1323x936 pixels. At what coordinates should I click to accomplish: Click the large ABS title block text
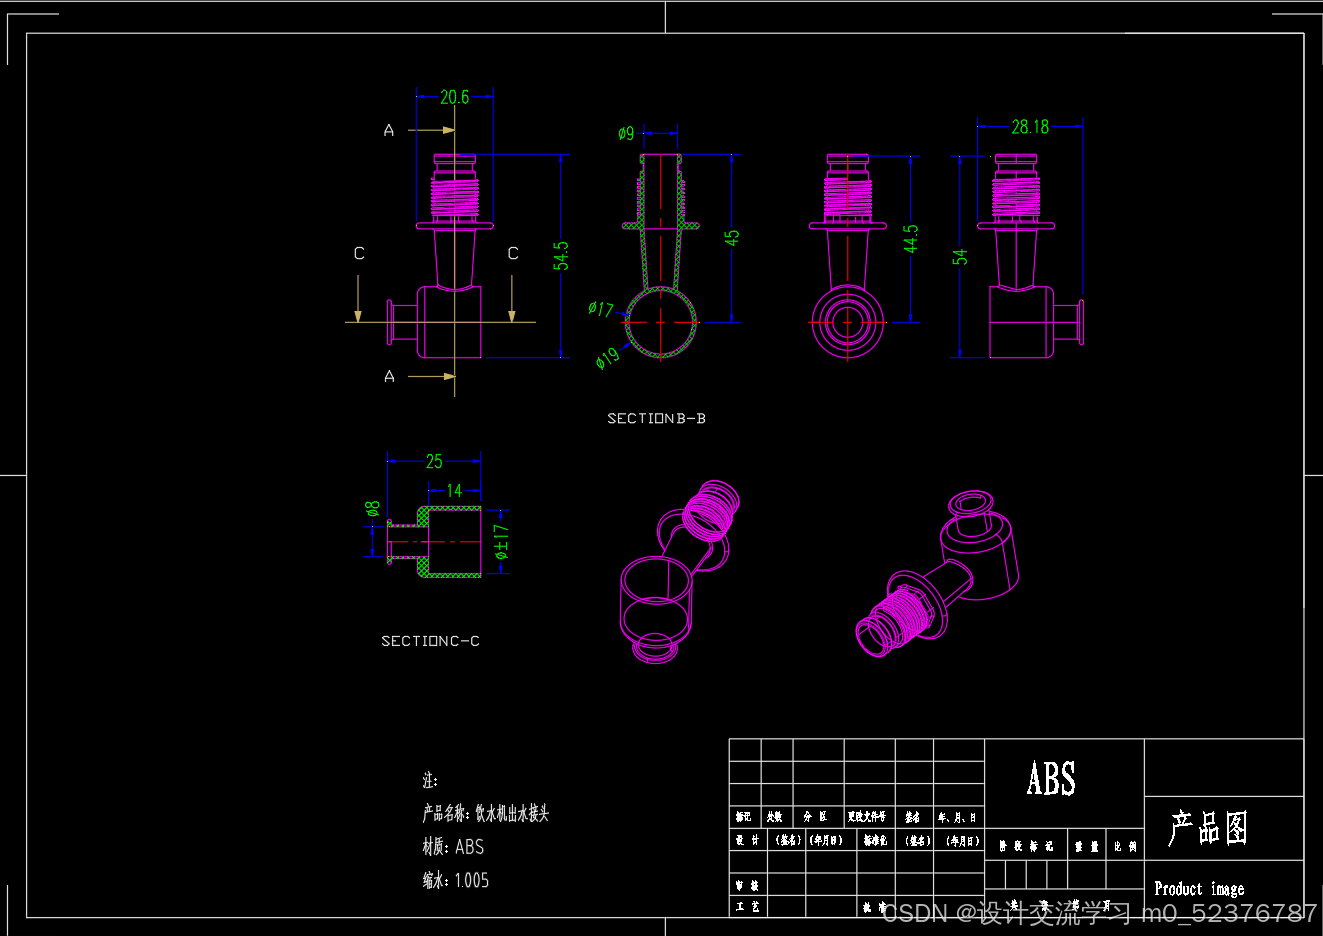[1051, 779]
